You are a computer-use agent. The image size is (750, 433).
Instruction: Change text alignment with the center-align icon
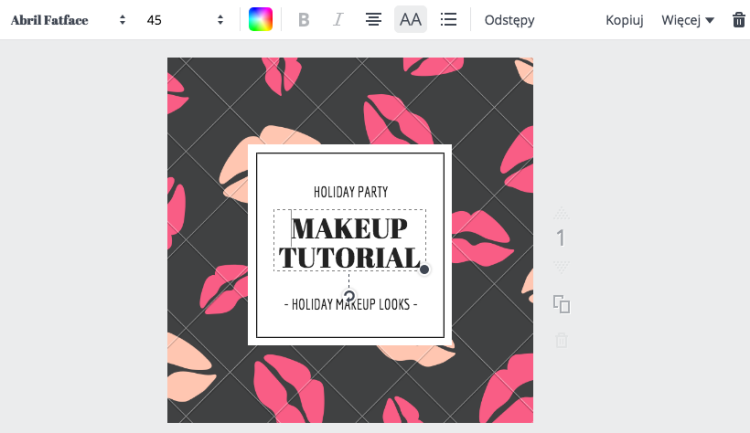(374, 20)
